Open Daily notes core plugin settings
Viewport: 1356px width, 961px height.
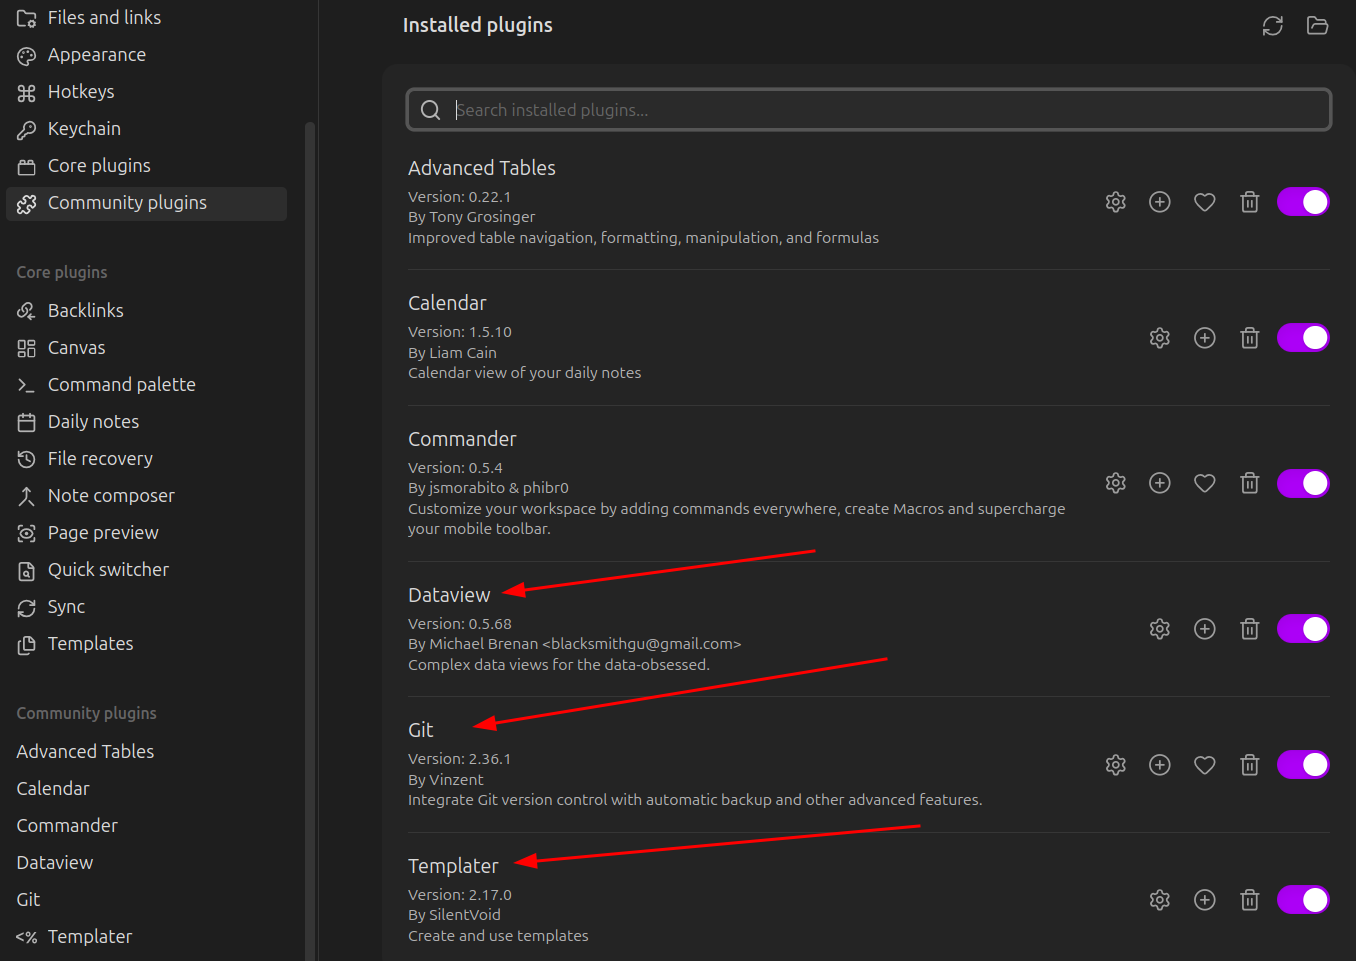[x=93, y=422]
